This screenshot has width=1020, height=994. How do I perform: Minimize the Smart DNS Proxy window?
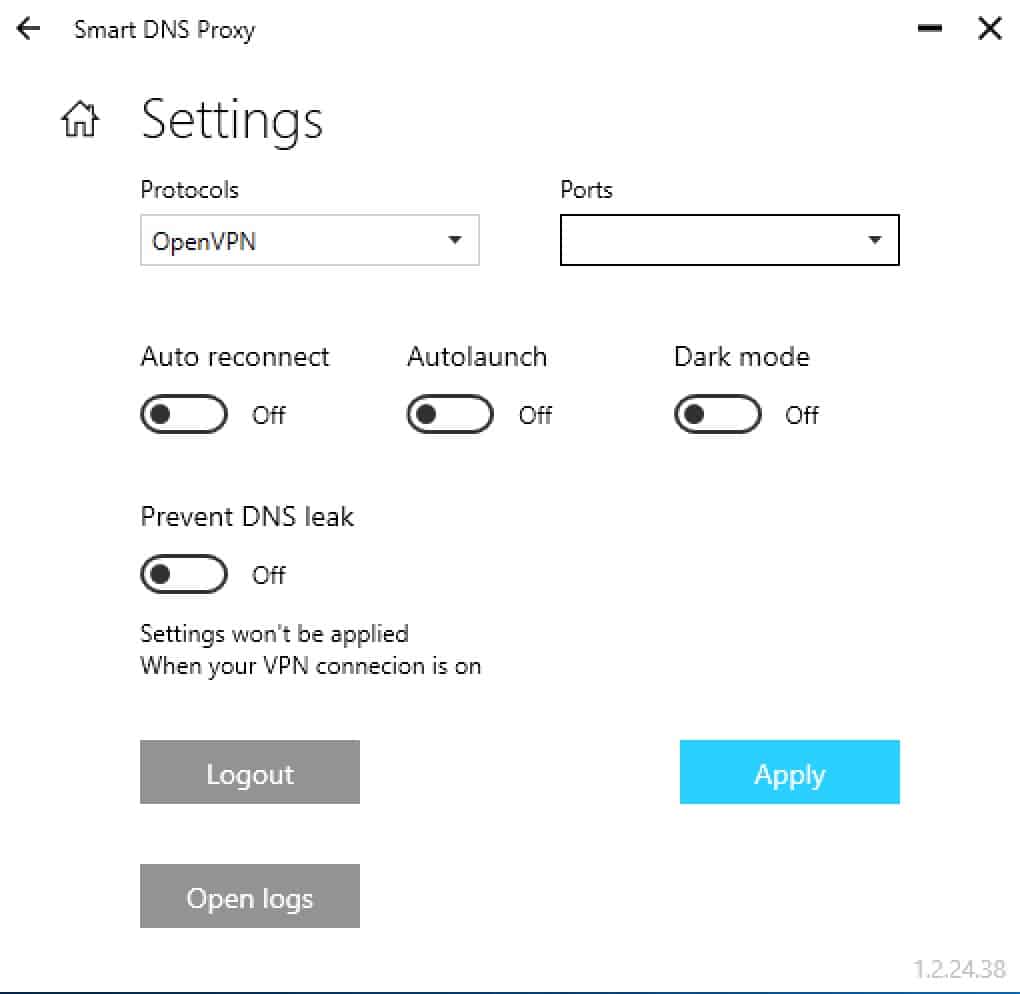click(930, 28)
